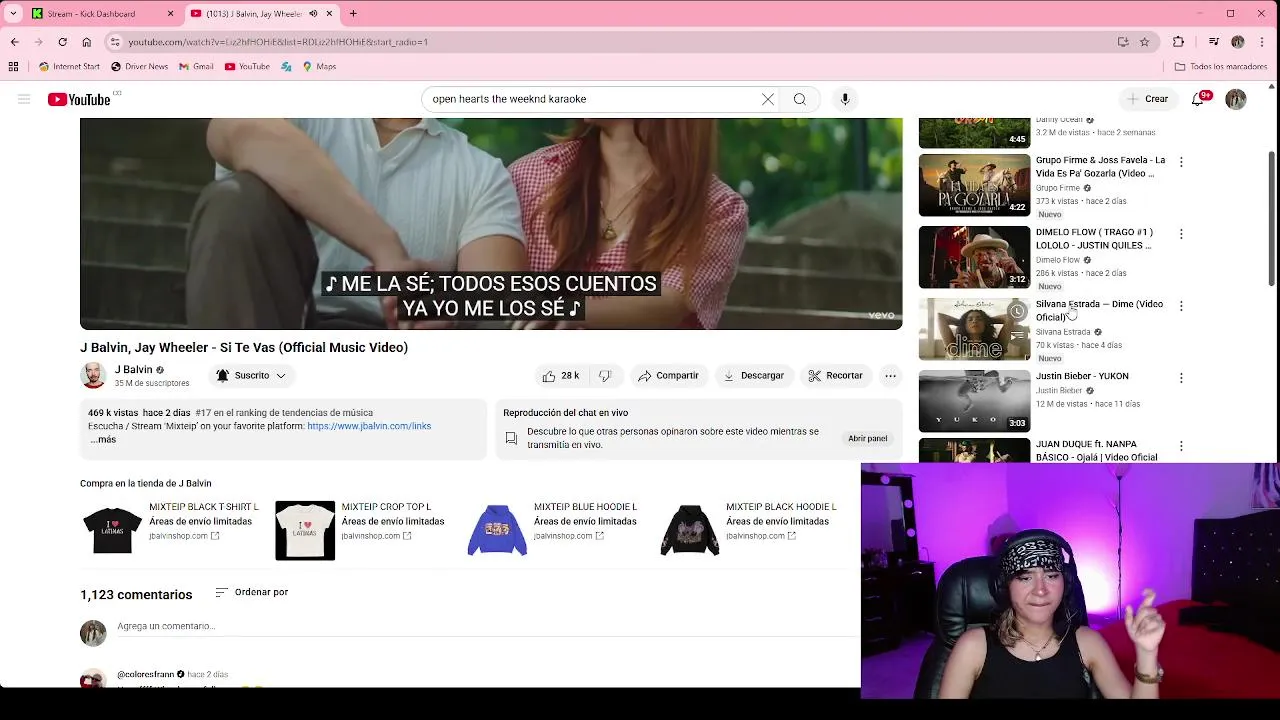Open MIXTEIP CROP TOP L product
This screenshot has height=720, width=1280.
362,528
